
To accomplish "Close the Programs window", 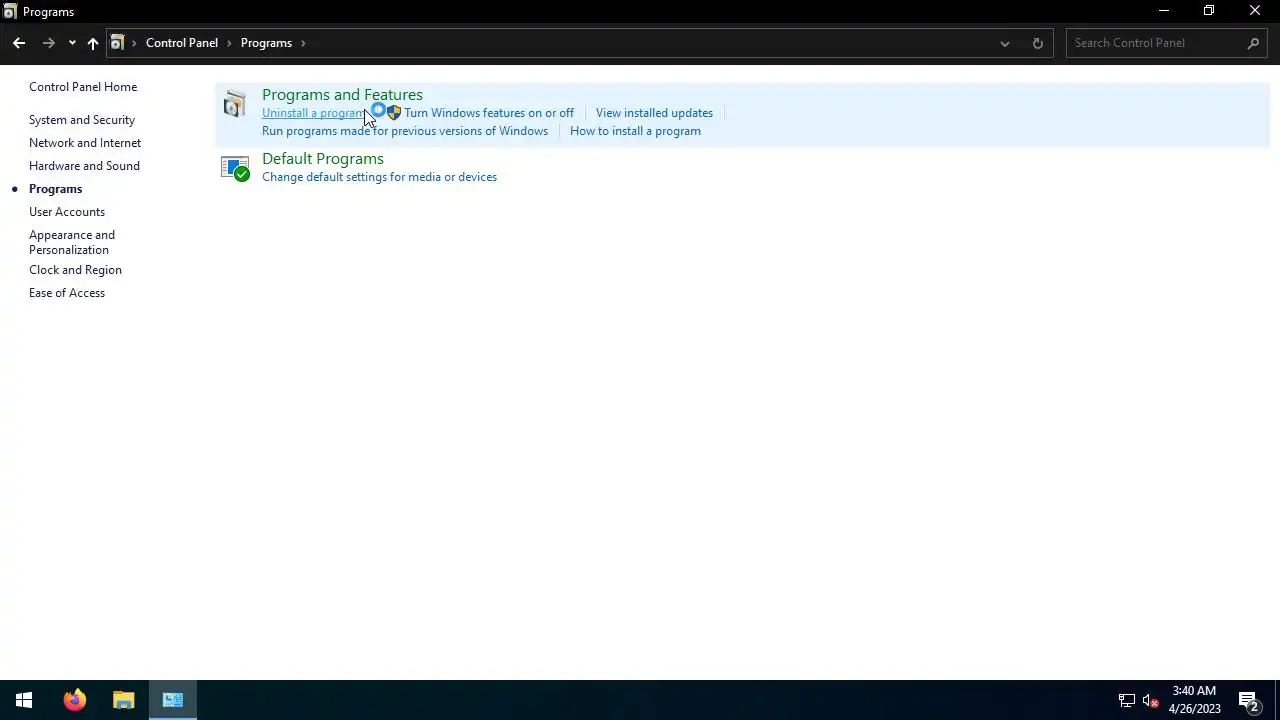I will [x=1255, y=11].
